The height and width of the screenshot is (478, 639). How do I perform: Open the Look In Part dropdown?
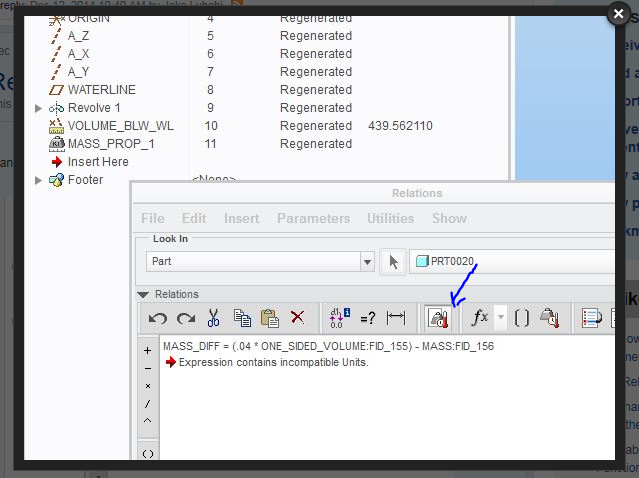[x=367, y=262]
